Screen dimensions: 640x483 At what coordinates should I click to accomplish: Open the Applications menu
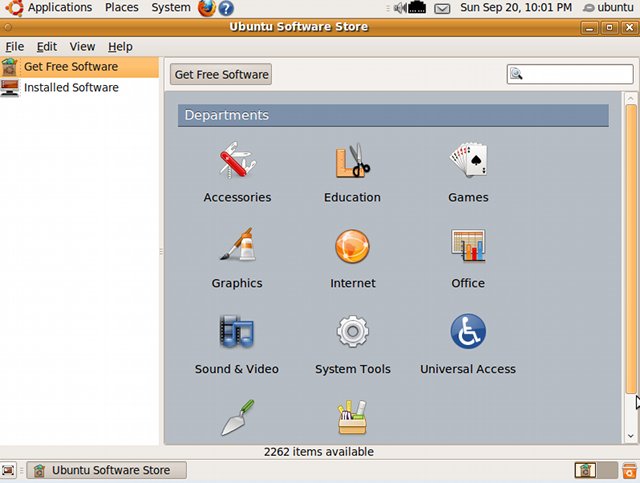[60, 7]
